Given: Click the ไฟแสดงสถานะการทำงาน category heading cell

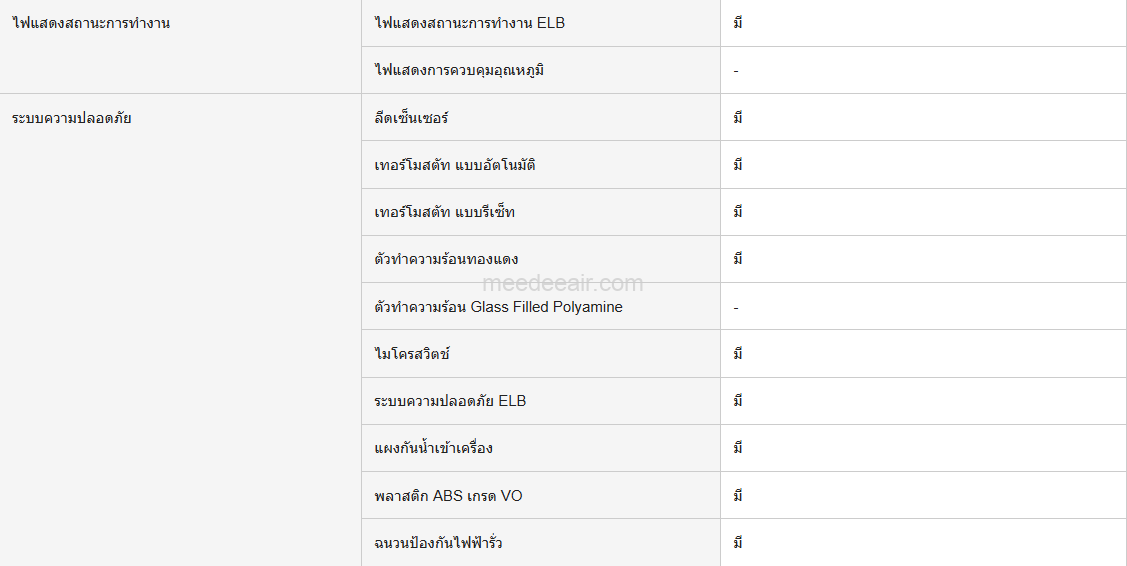Looking at the screenshot, I should (x=91, y=23).
